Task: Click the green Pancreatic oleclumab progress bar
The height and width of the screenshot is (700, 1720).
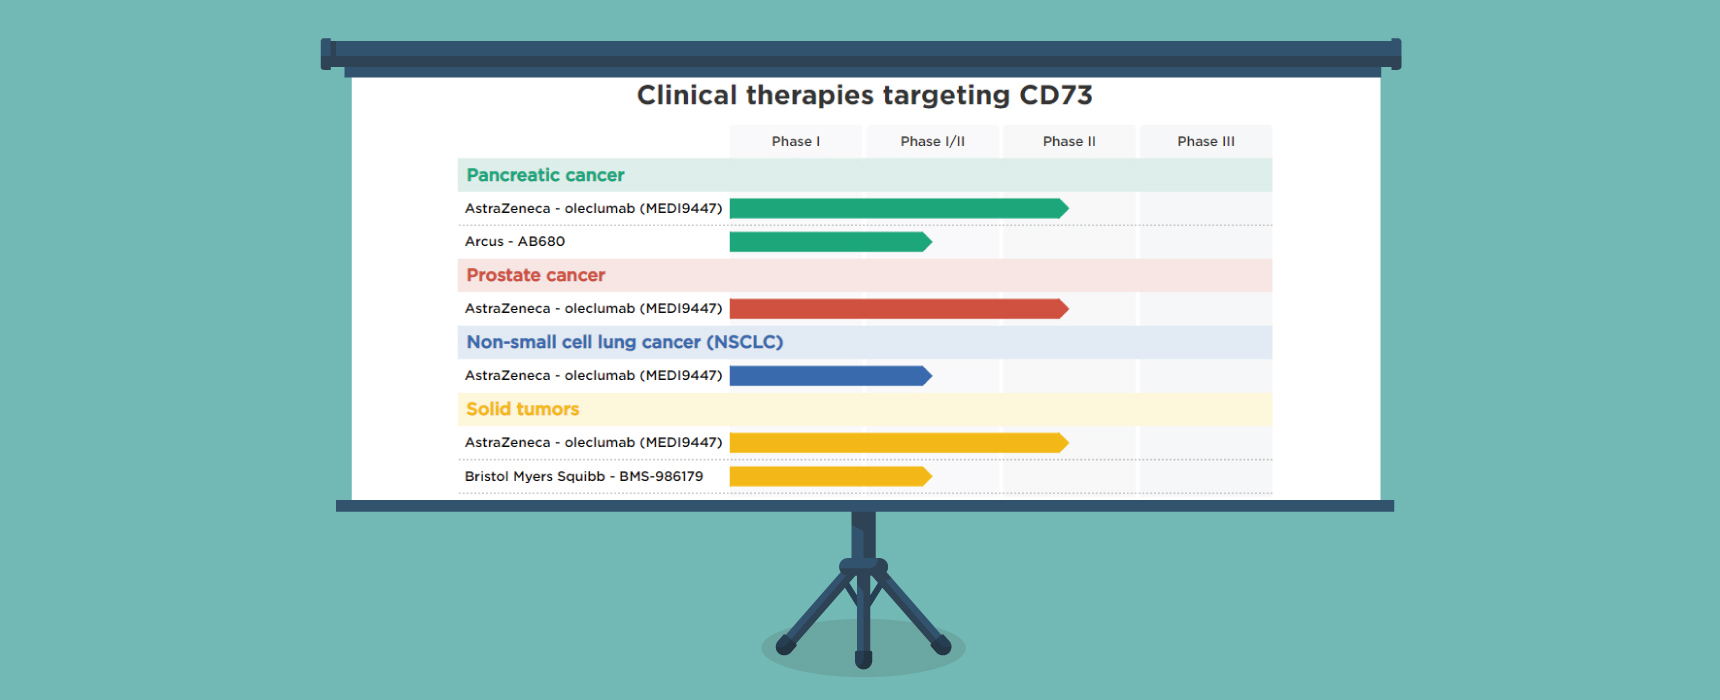Action: pos(898,208)
